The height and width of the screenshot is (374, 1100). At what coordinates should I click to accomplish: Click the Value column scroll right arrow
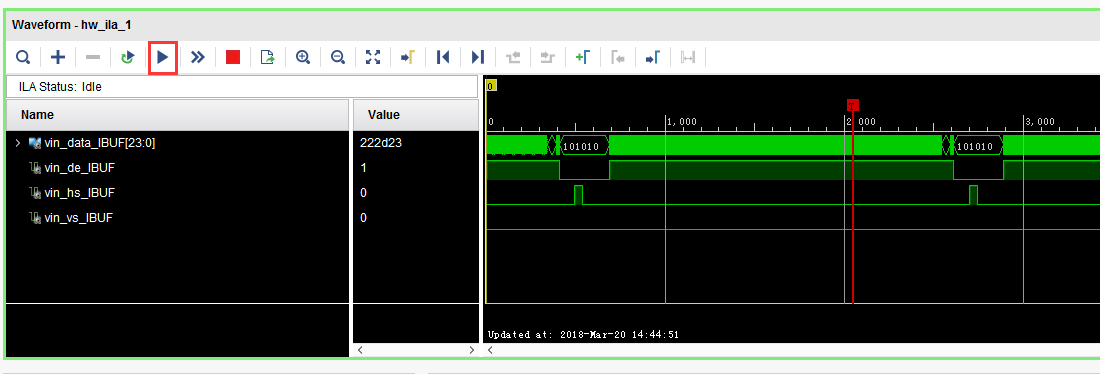click(x=472, y=349)
